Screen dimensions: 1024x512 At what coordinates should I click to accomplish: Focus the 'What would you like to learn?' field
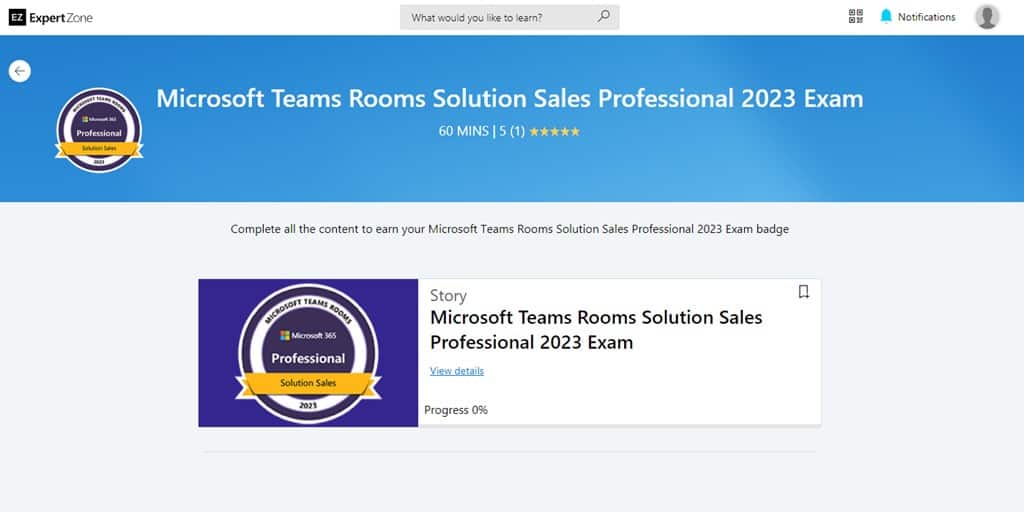point(500,17)
